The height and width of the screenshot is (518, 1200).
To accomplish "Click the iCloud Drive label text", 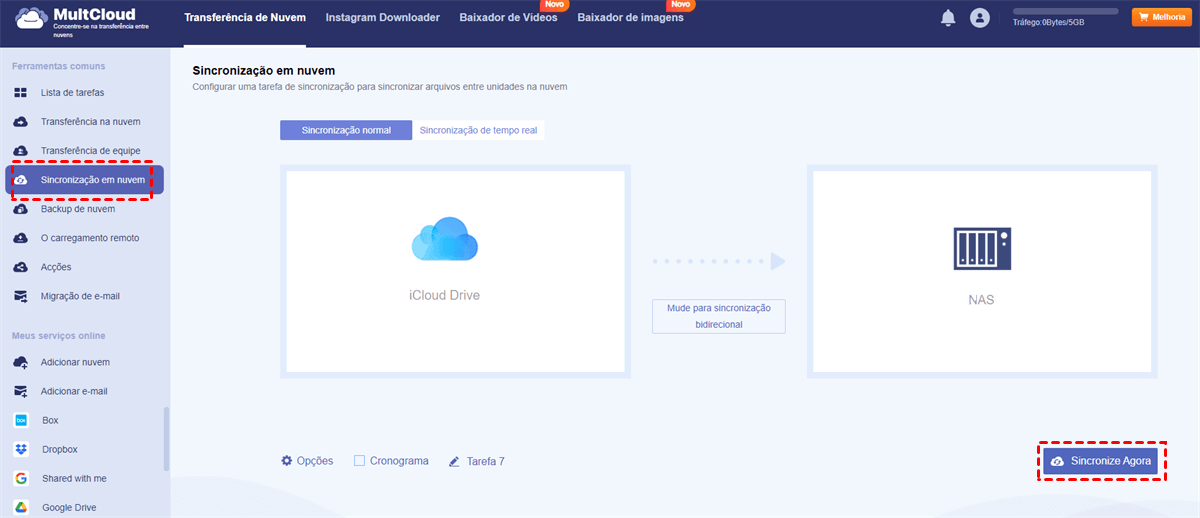I will point(445,296).
